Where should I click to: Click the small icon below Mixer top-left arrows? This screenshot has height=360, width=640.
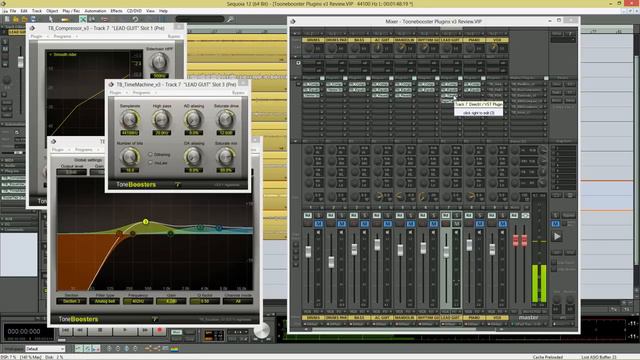[298, 63]
